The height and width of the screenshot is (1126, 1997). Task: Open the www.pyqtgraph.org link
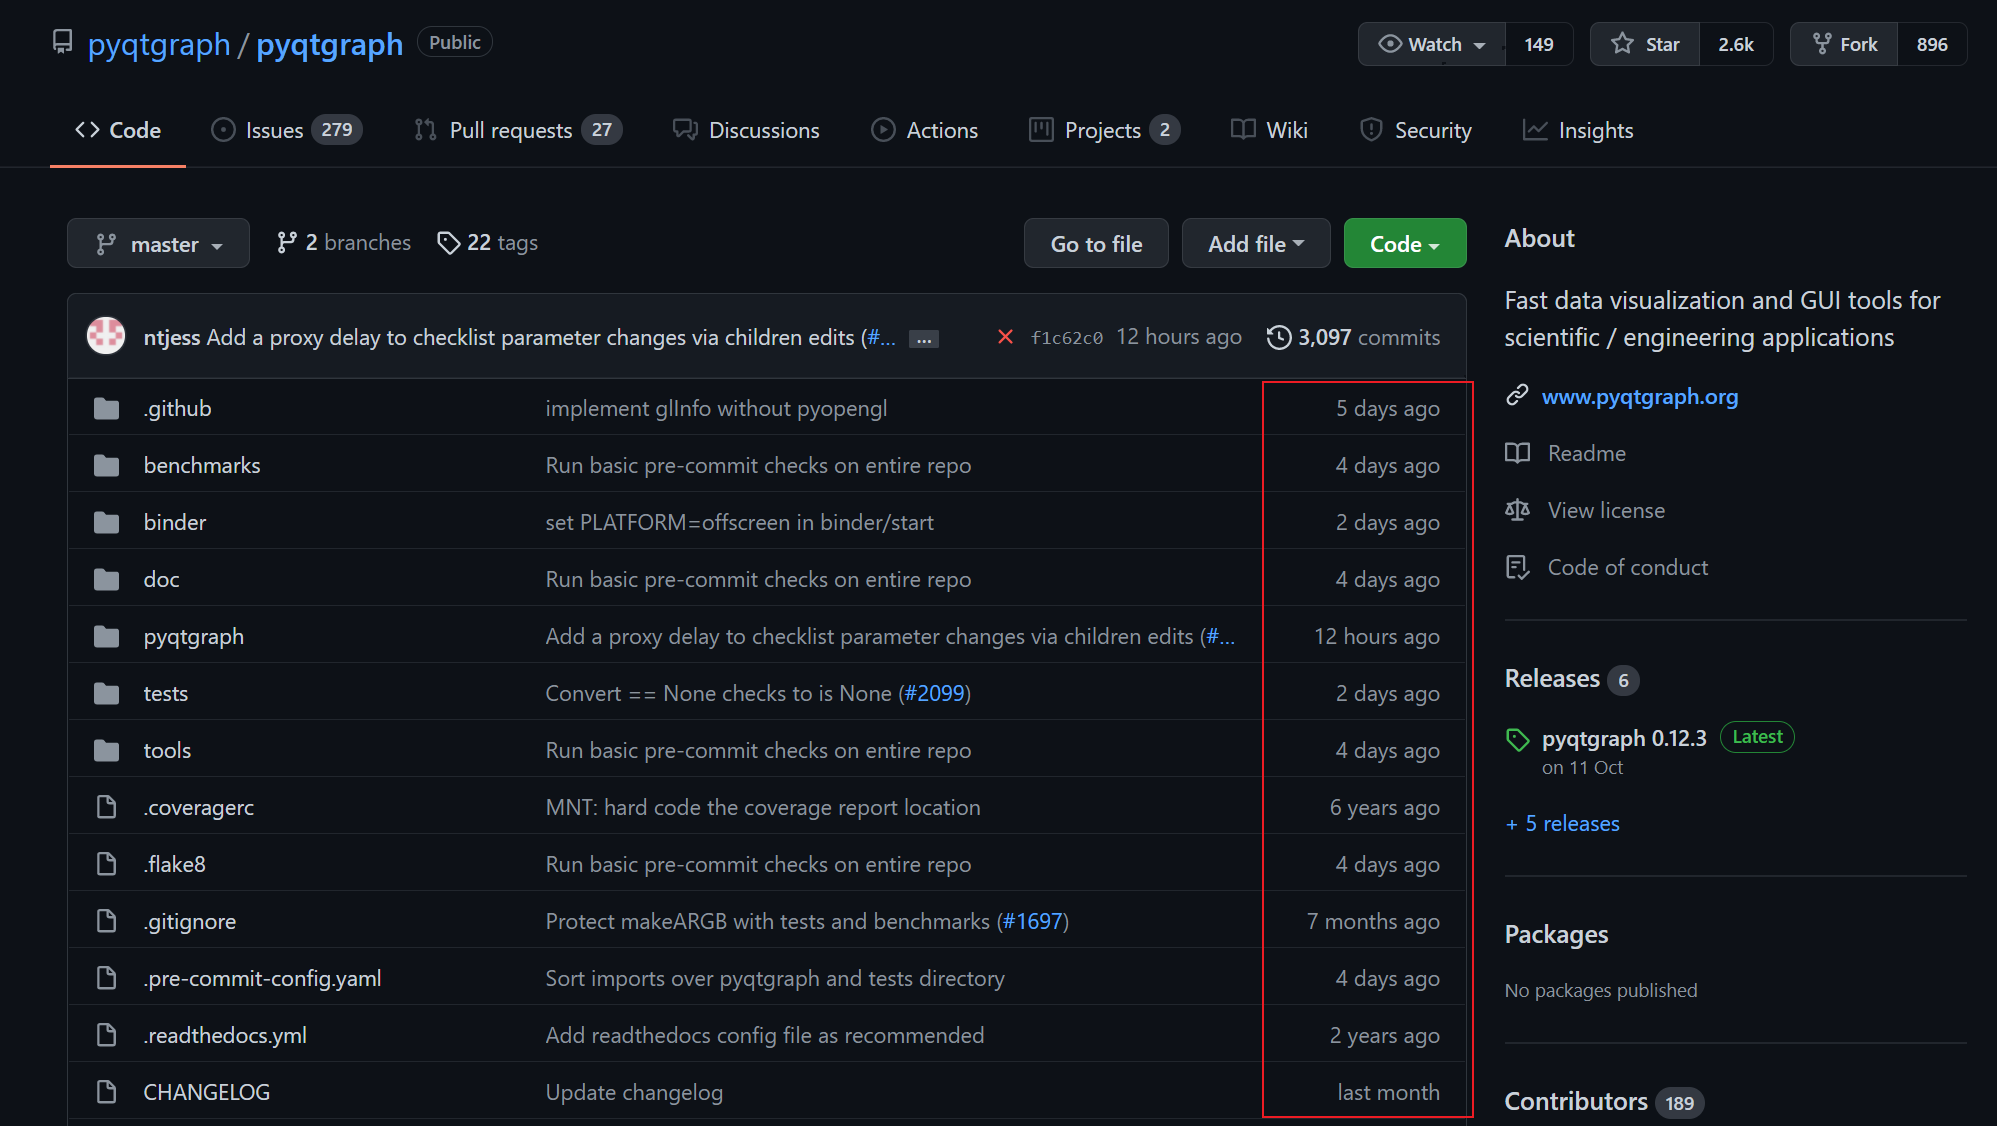tap(1639, 396)
